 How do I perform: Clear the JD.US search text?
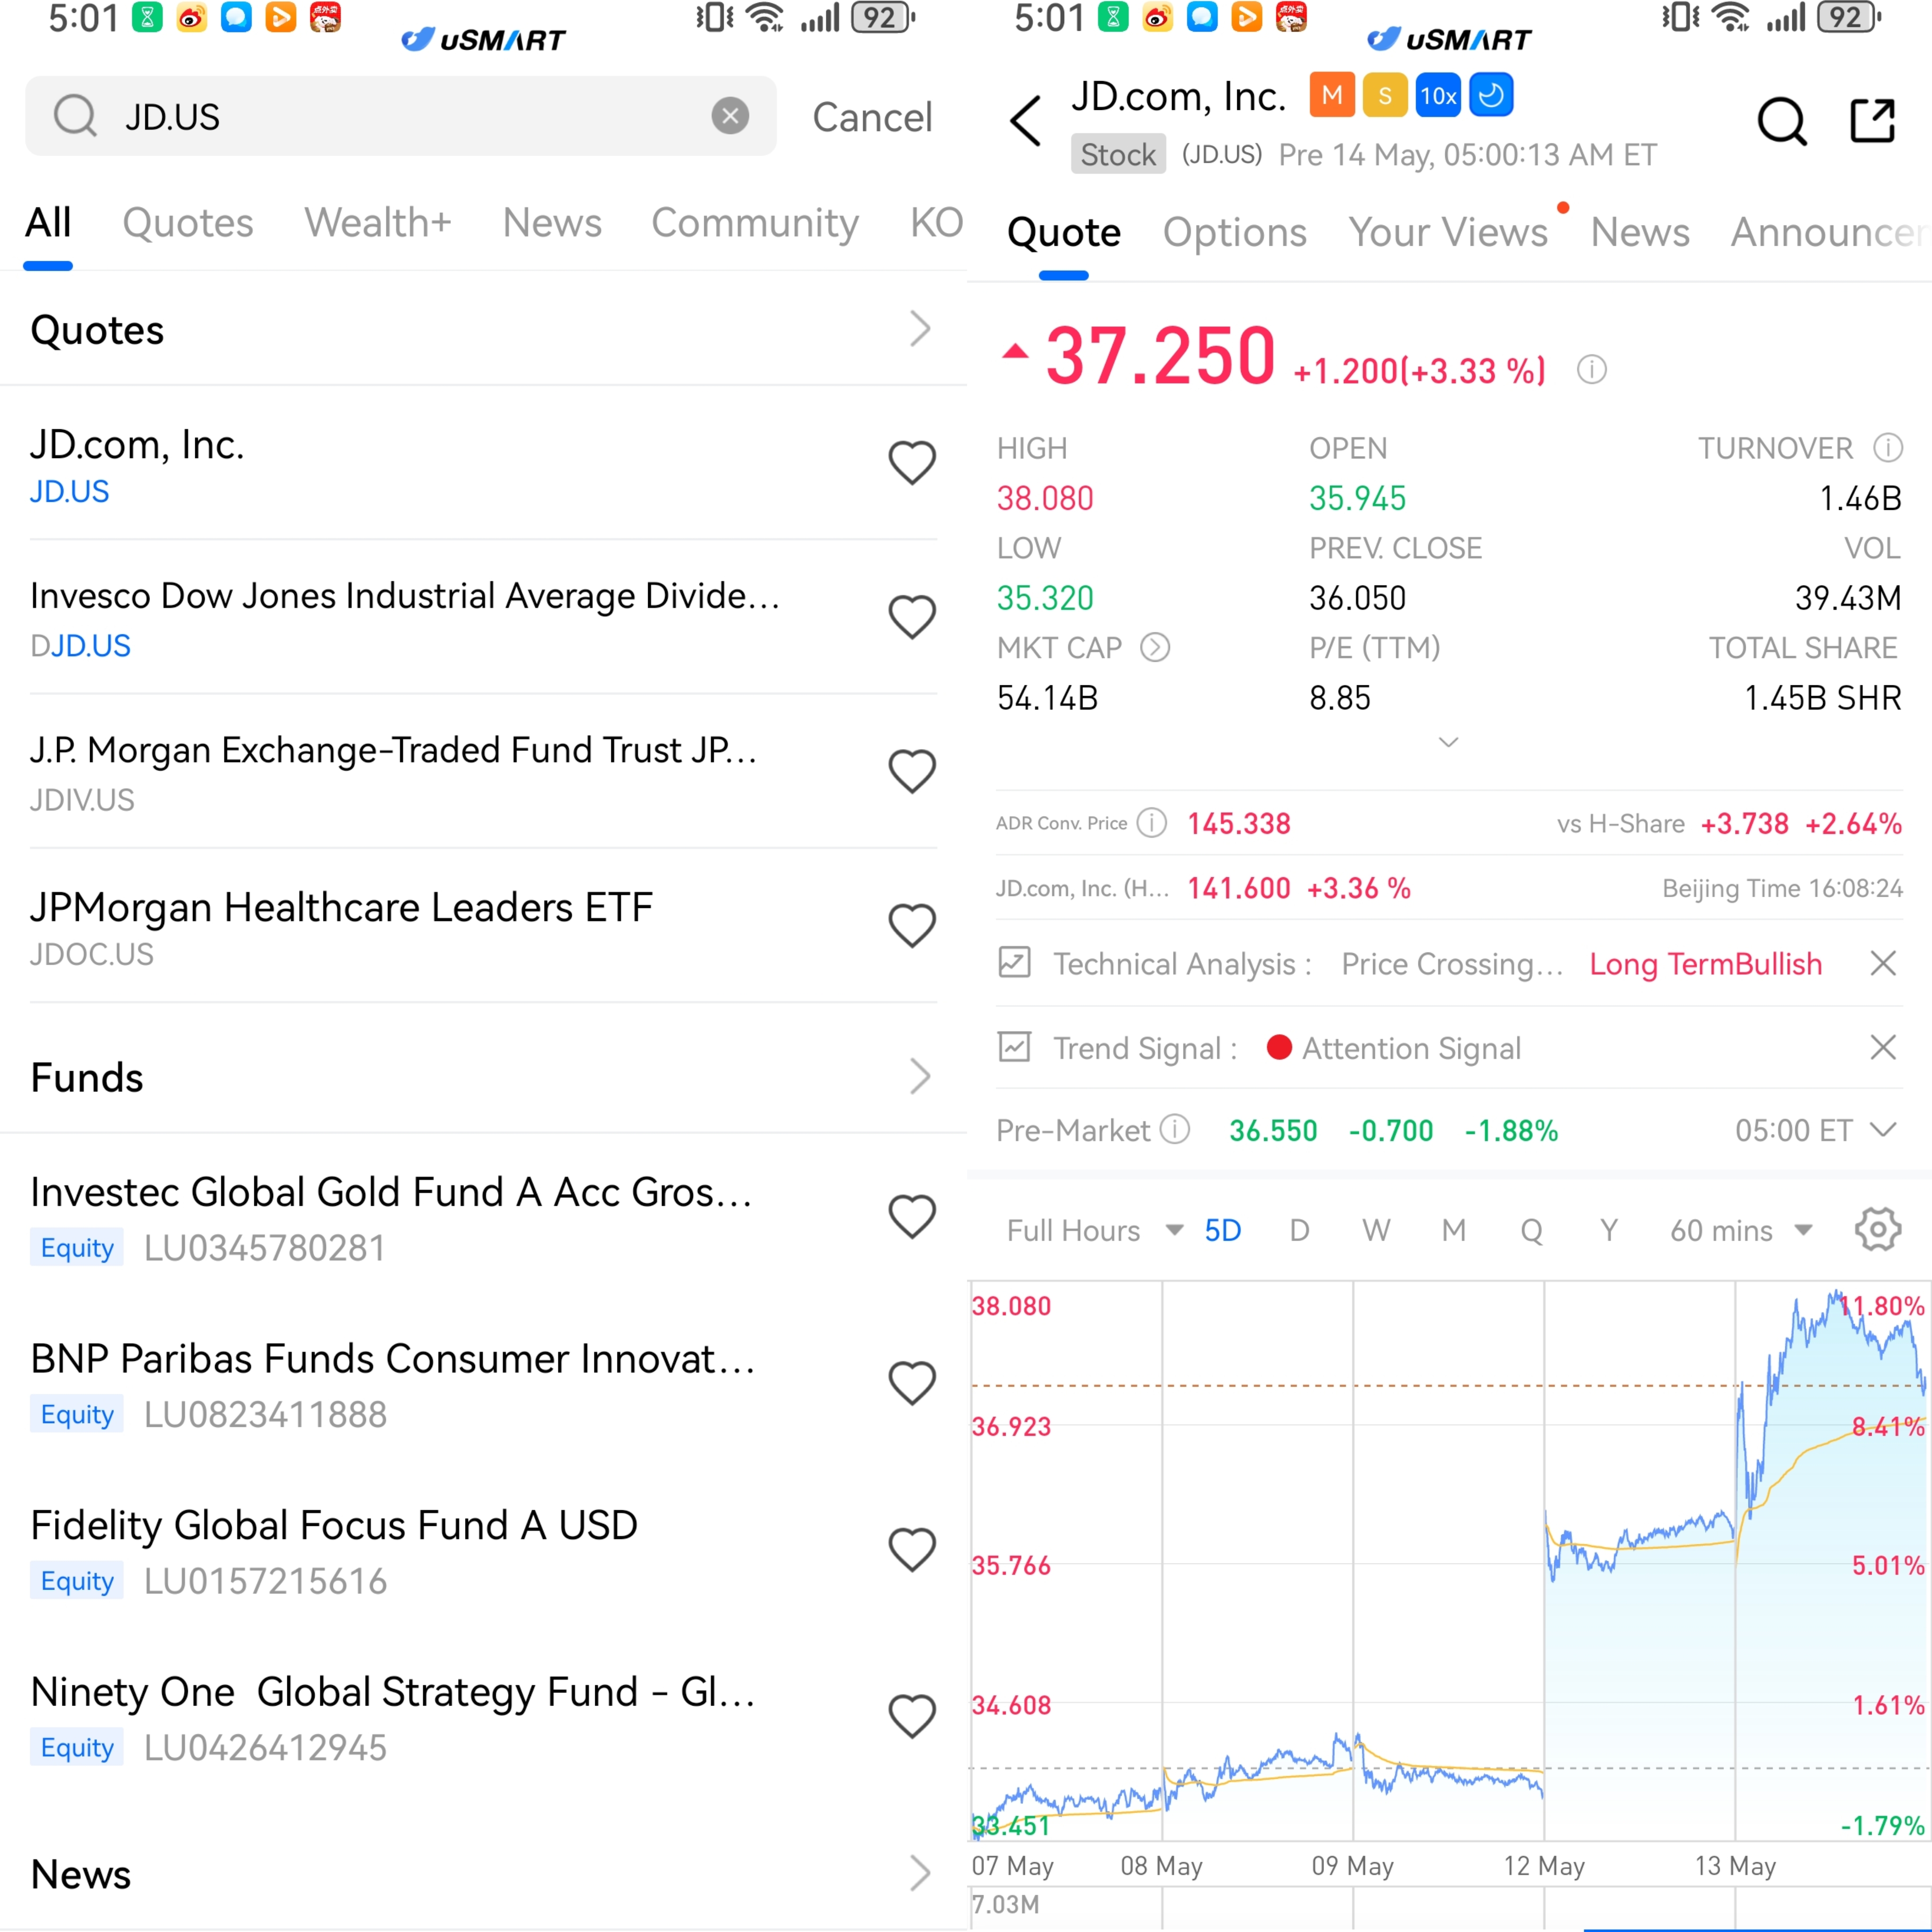click(x=730, y=116)
